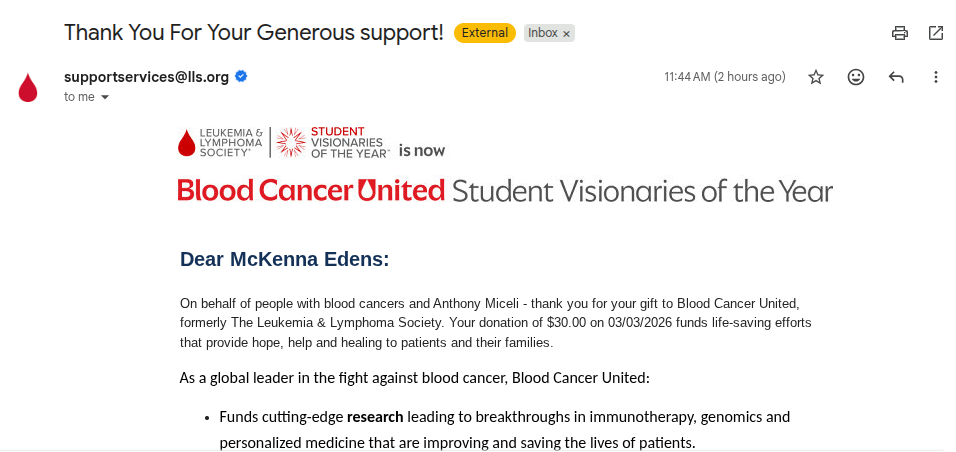
Task: Remove the Inbox label with its x
Action: coord(567,33)
